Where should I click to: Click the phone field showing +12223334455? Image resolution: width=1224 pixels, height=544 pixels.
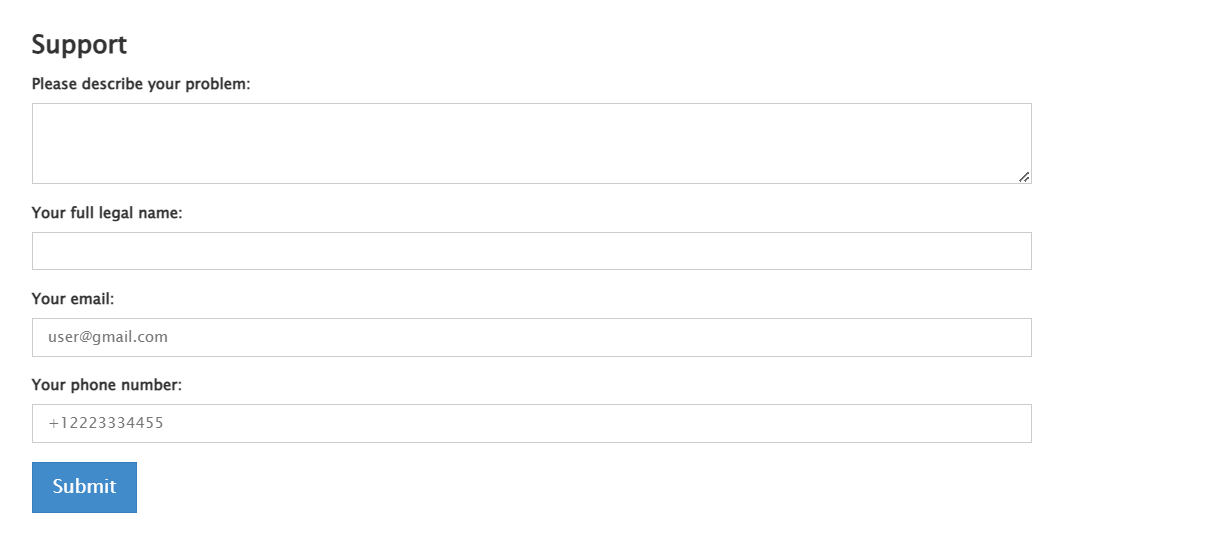click(532, 423)
